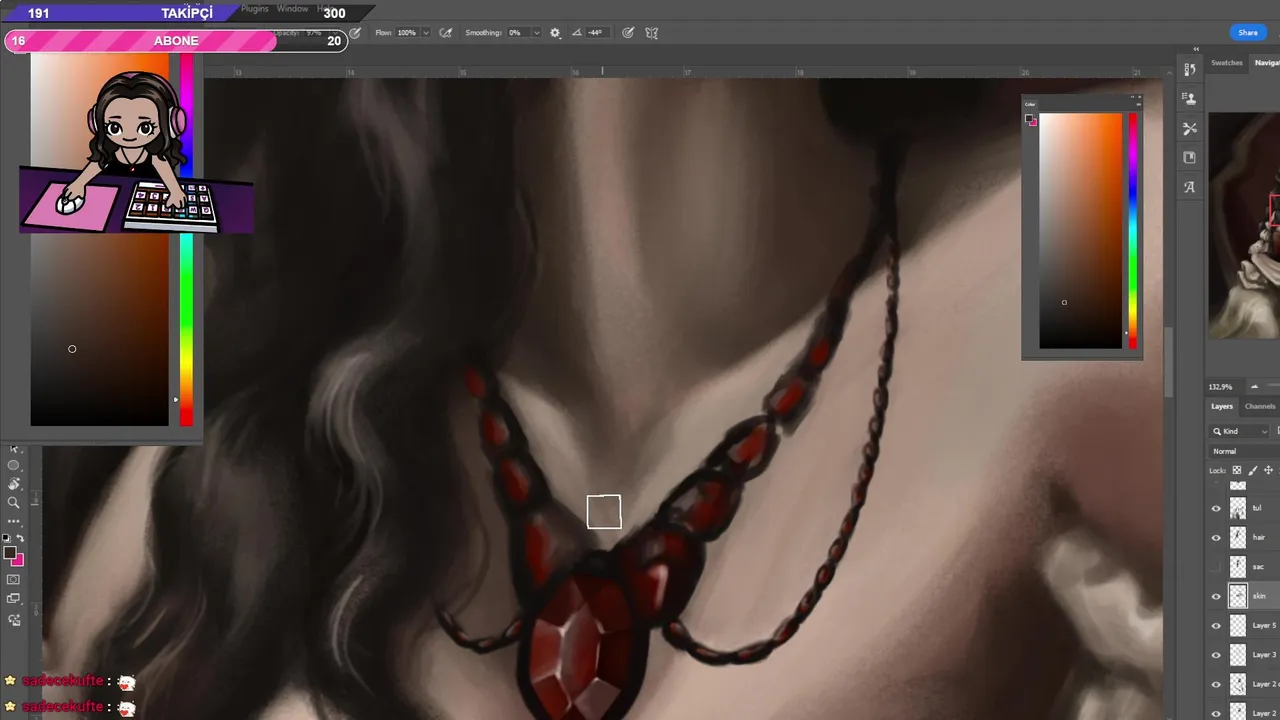The width and height of the screenshot is (1280, 720).
Task: Select the Zoom tool
Action: click(13, 502)
